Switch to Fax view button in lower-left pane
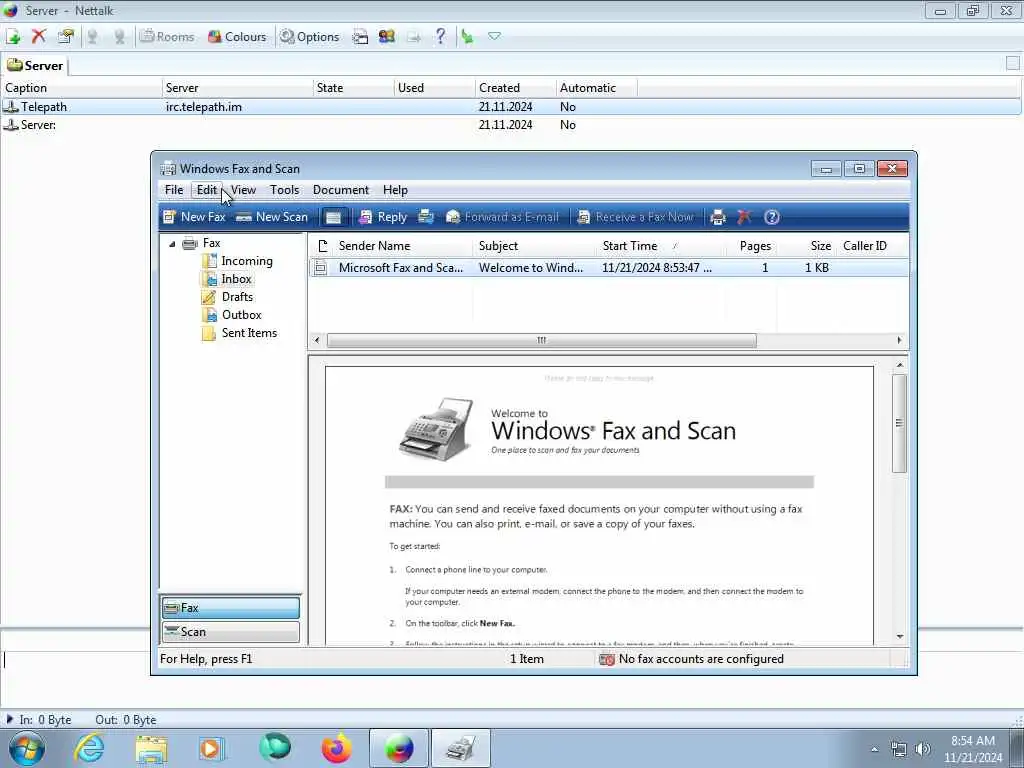This screenshot has width=1024, height=768. [231, 608]
